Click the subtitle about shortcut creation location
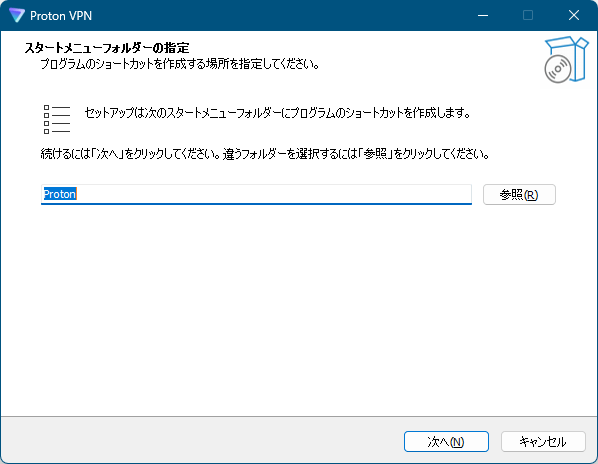The width and height of the screenshot is (598, 464). [x=180, y=64]
